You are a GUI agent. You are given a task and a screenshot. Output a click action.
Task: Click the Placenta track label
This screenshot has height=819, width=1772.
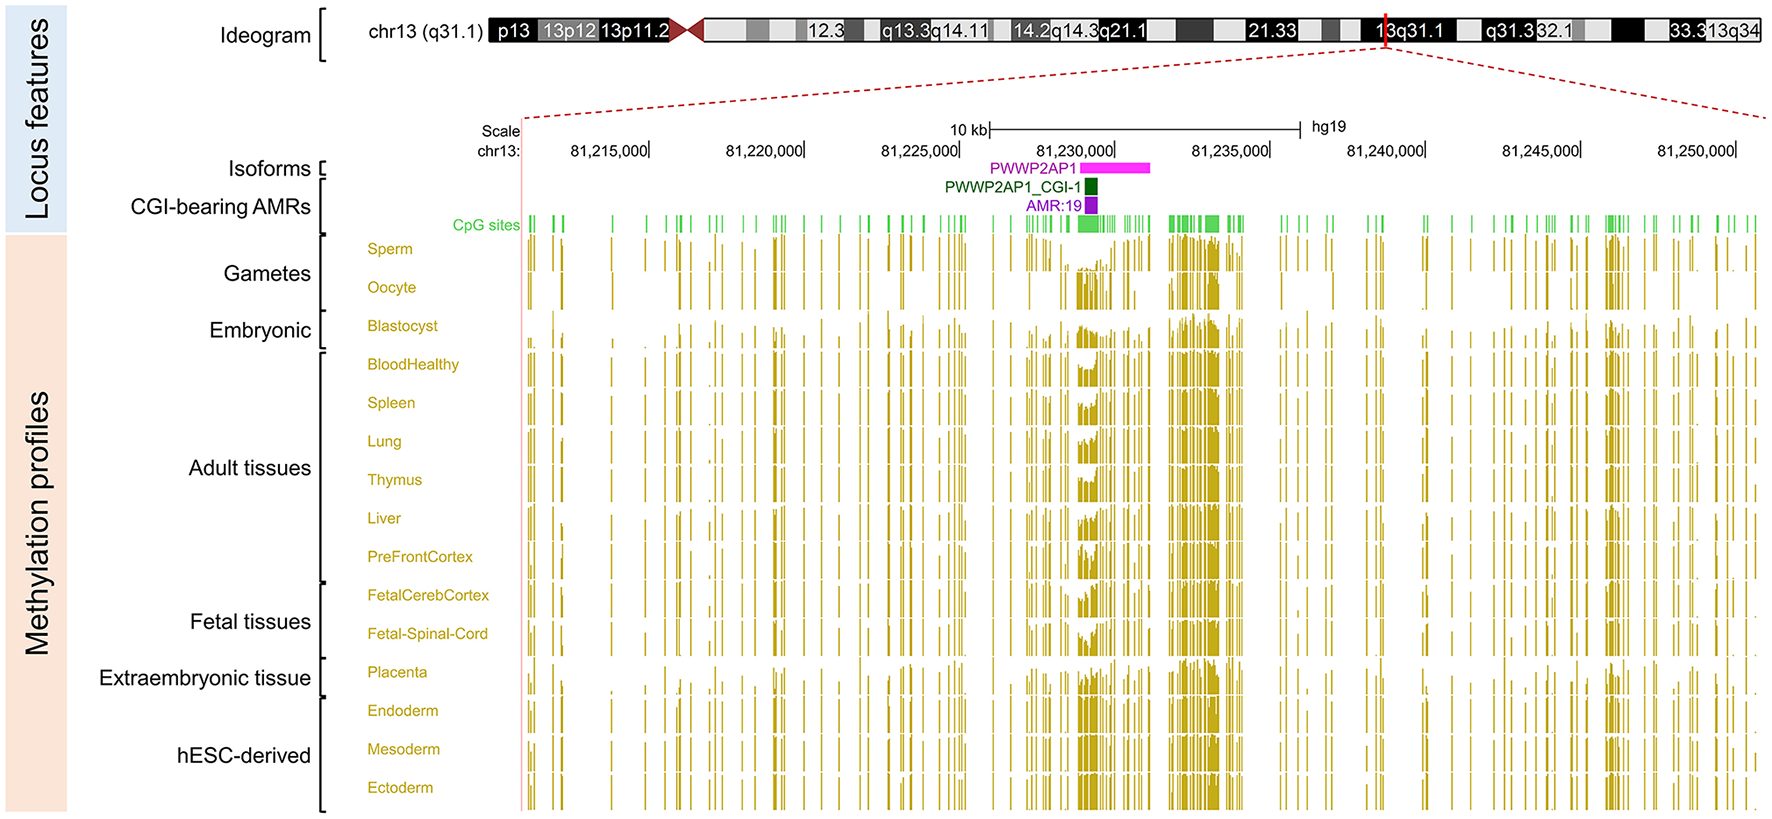[x=396, y=673]
